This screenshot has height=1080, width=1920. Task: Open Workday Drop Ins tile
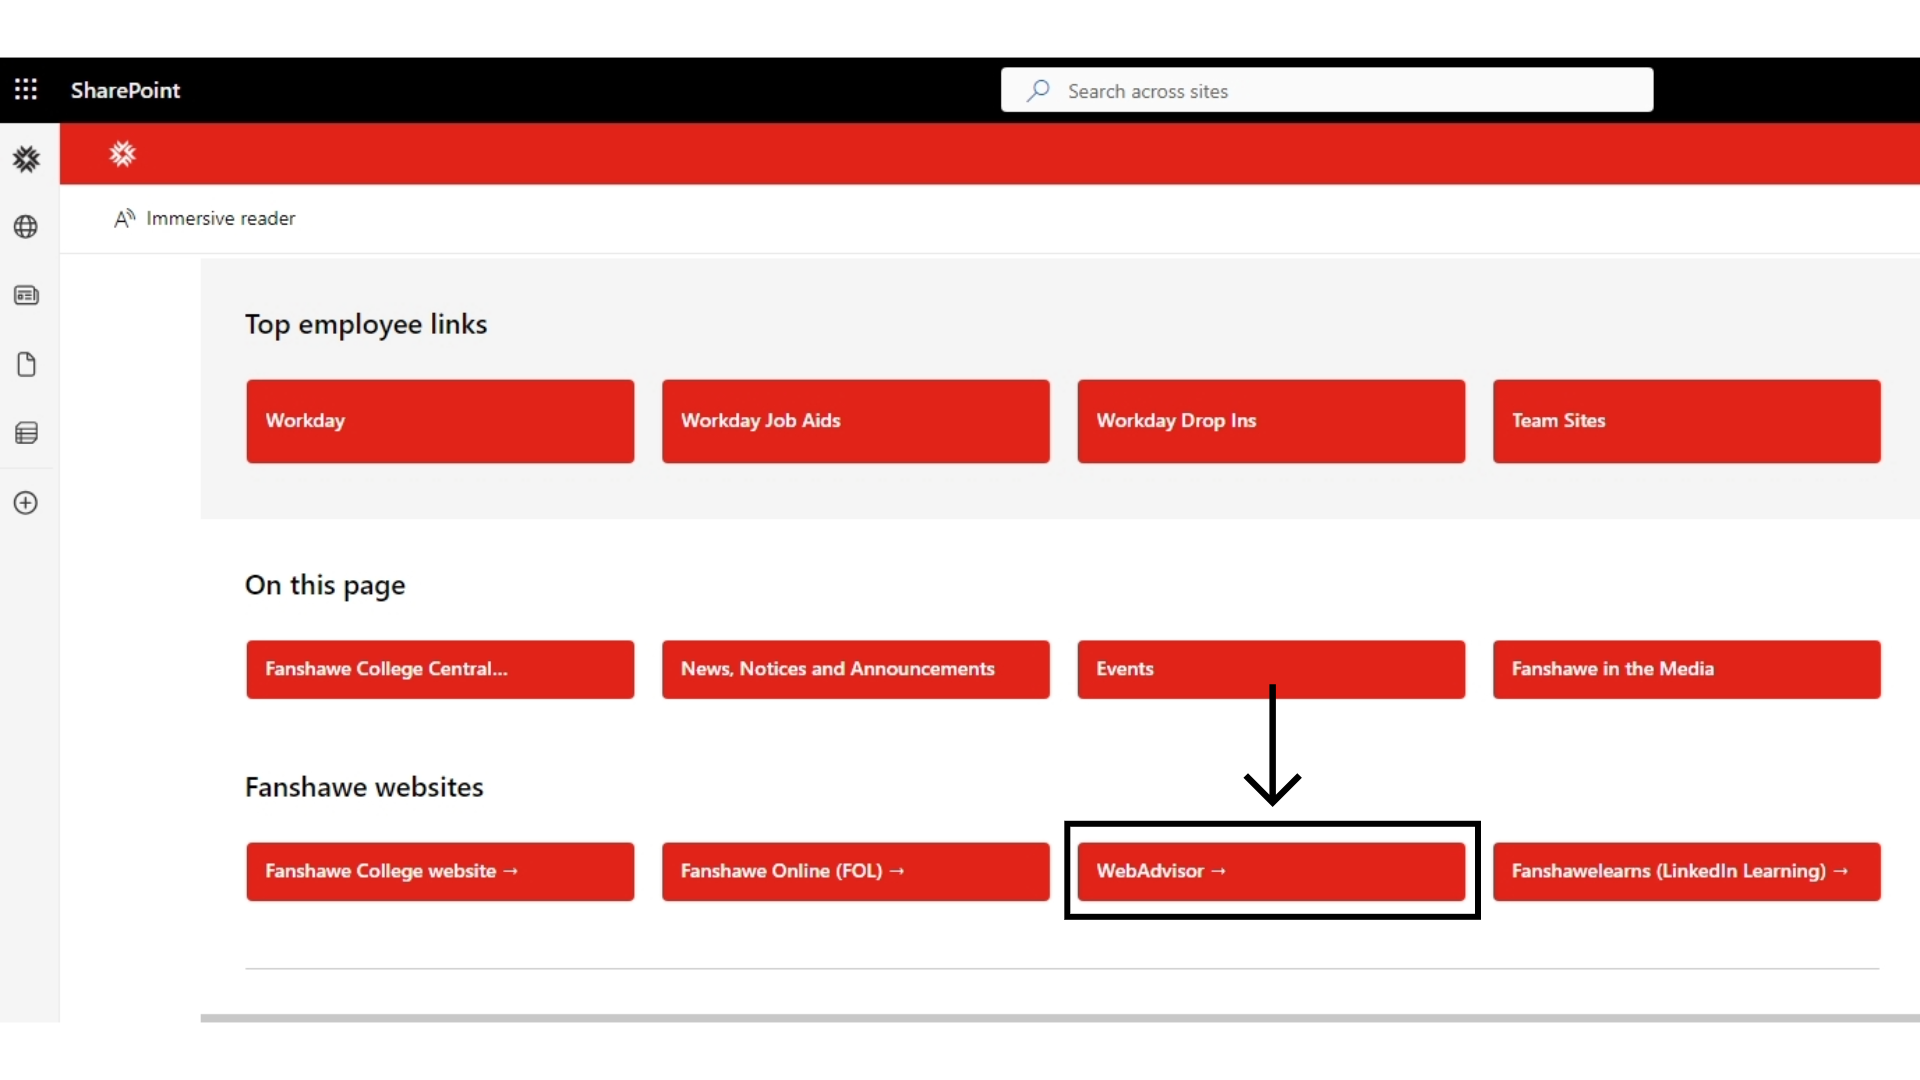pyautogui.click(x=1271, y=421)
